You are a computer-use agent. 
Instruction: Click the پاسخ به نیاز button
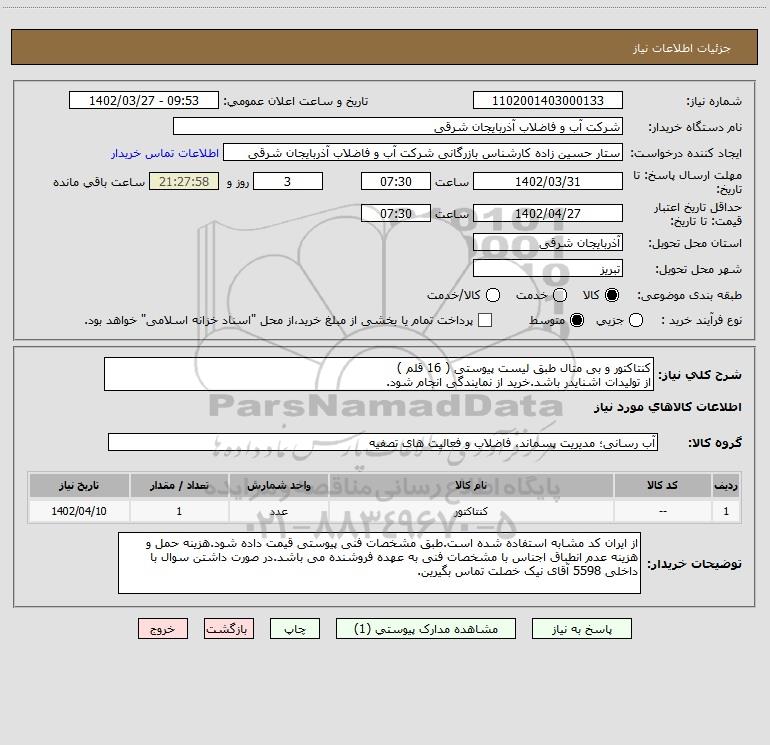click(x=581, y=629)
